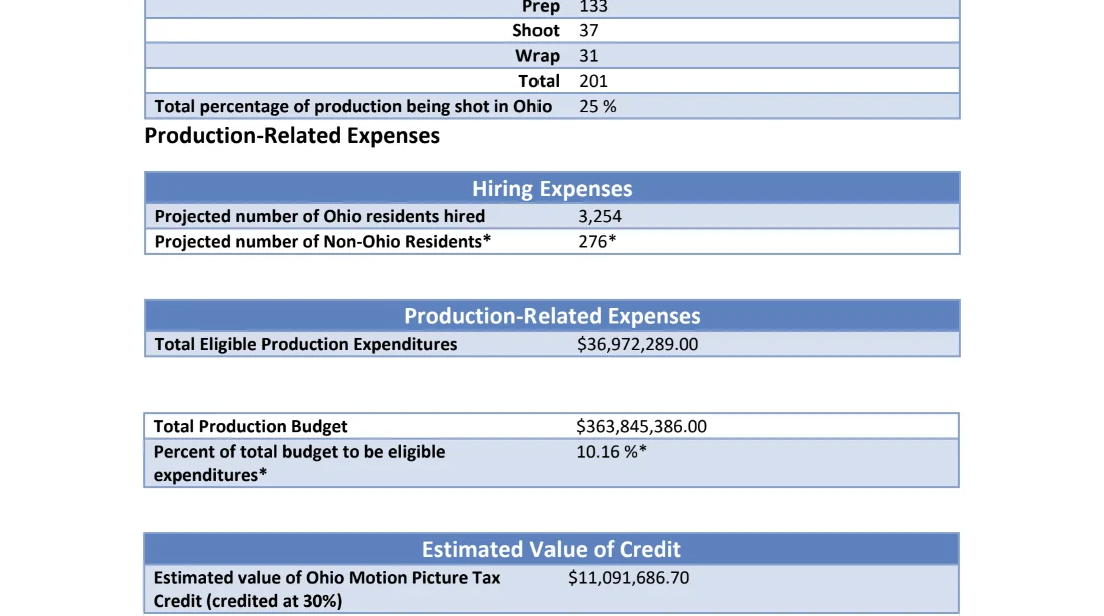1104x616 pixels.
Task: Select the 'Total Production Budget' label
Action: (x=250, y=427)
